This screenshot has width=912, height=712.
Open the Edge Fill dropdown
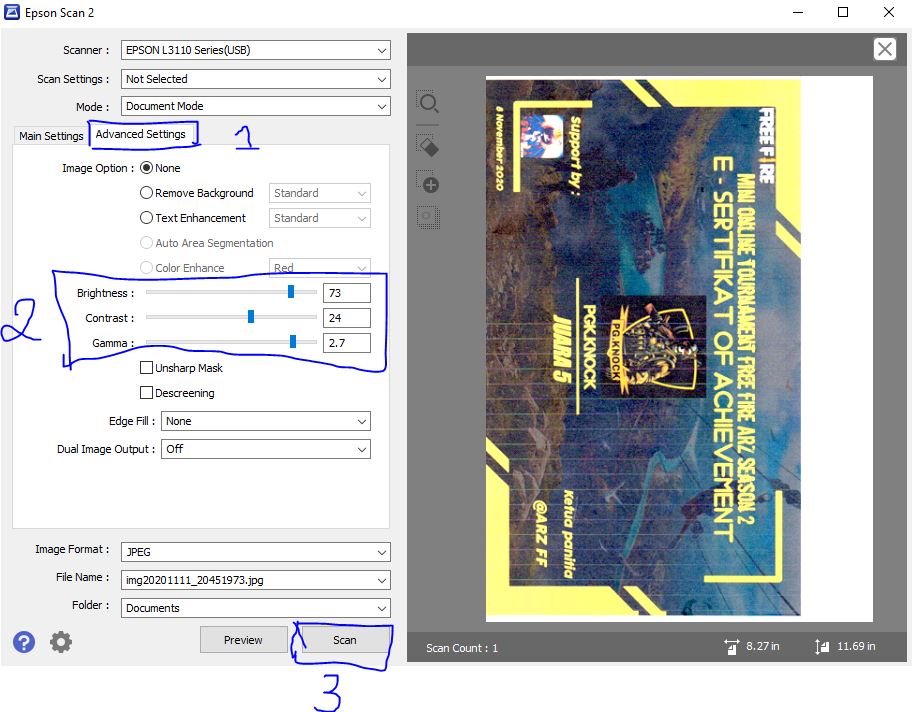pos(265,421)
